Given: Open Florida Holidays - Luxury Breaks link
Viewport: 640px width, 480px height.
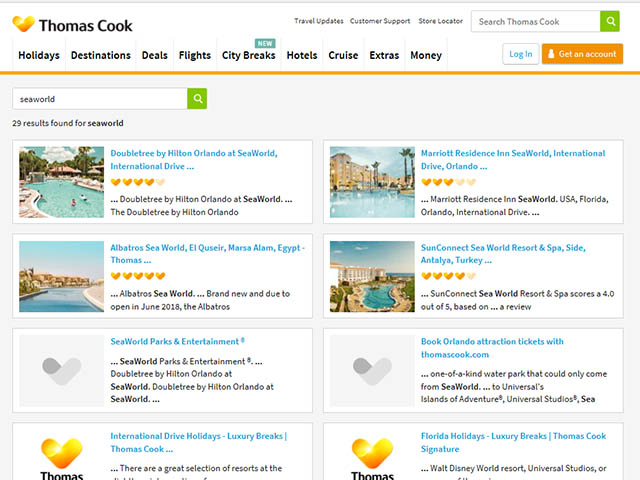Looking at the screenshot, I should 513,442.
